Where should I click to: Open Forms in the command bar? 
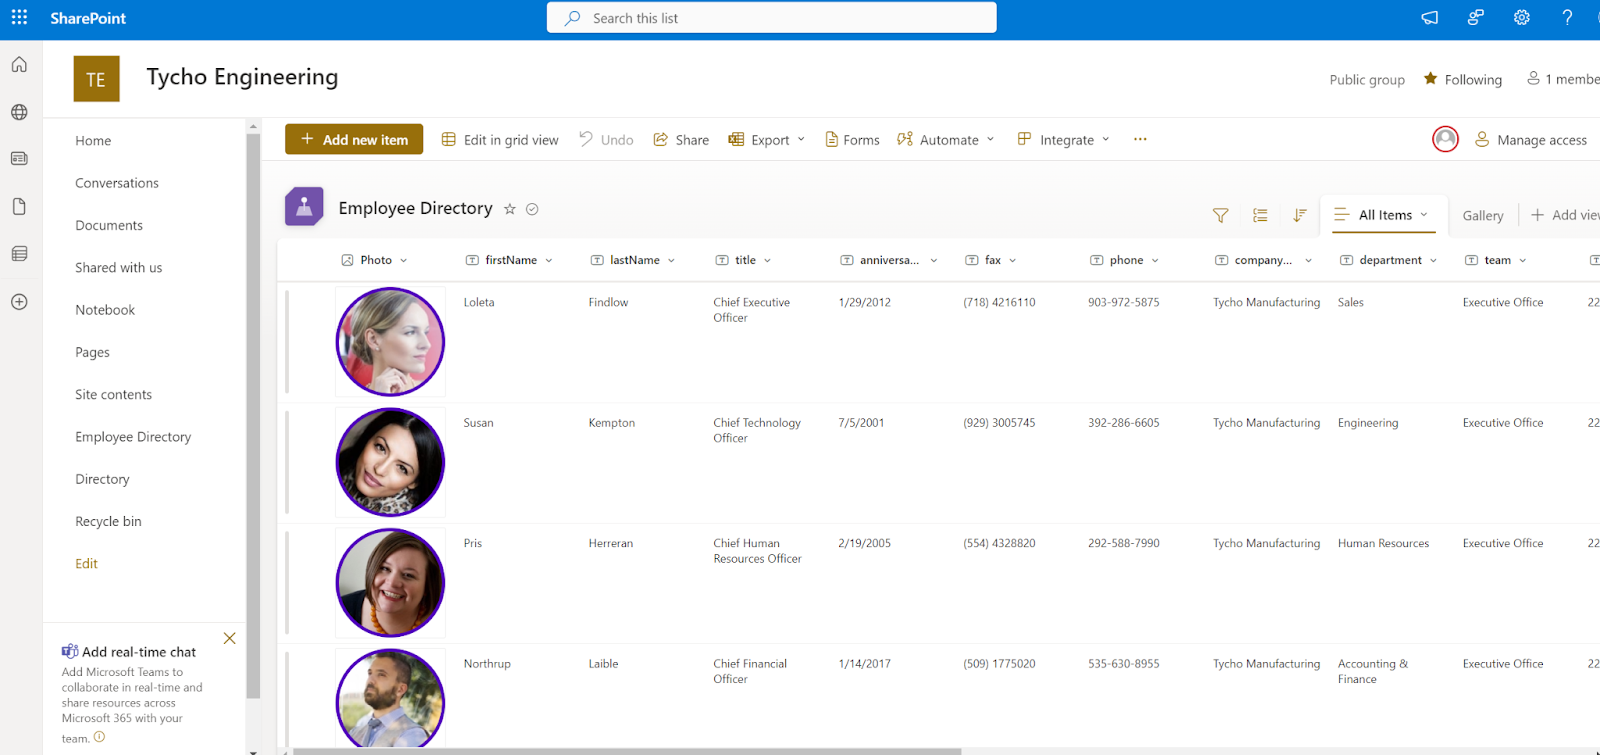(852, 139)
